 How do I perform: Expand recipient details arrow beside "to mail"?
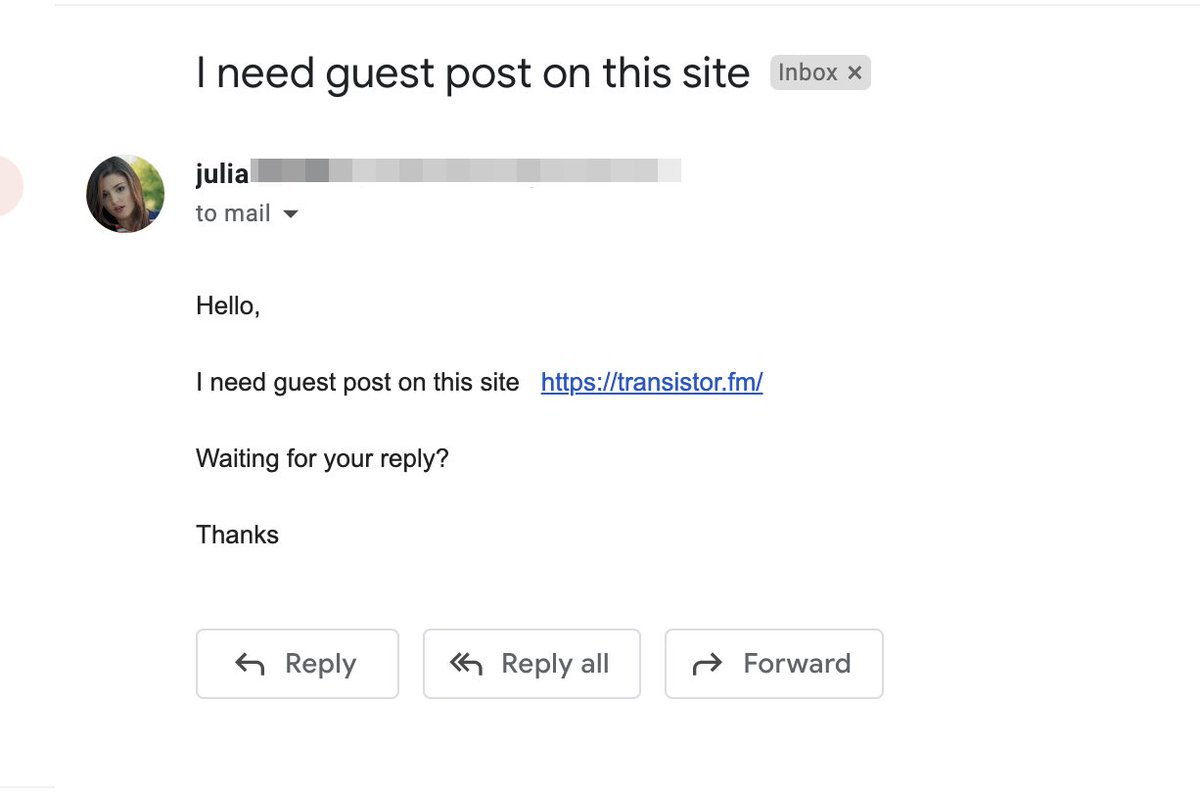(291, 214)
